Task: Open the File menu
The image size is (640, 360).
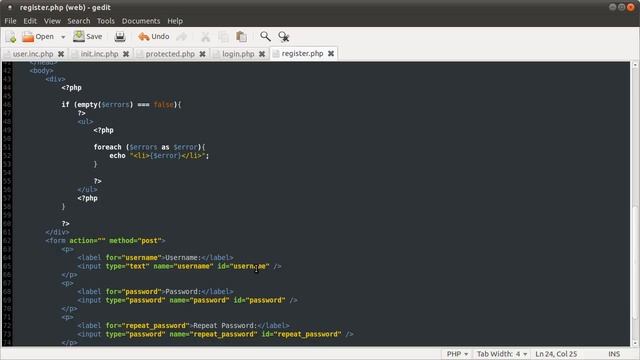Action: pyautogui.click(x=10, y=21)
